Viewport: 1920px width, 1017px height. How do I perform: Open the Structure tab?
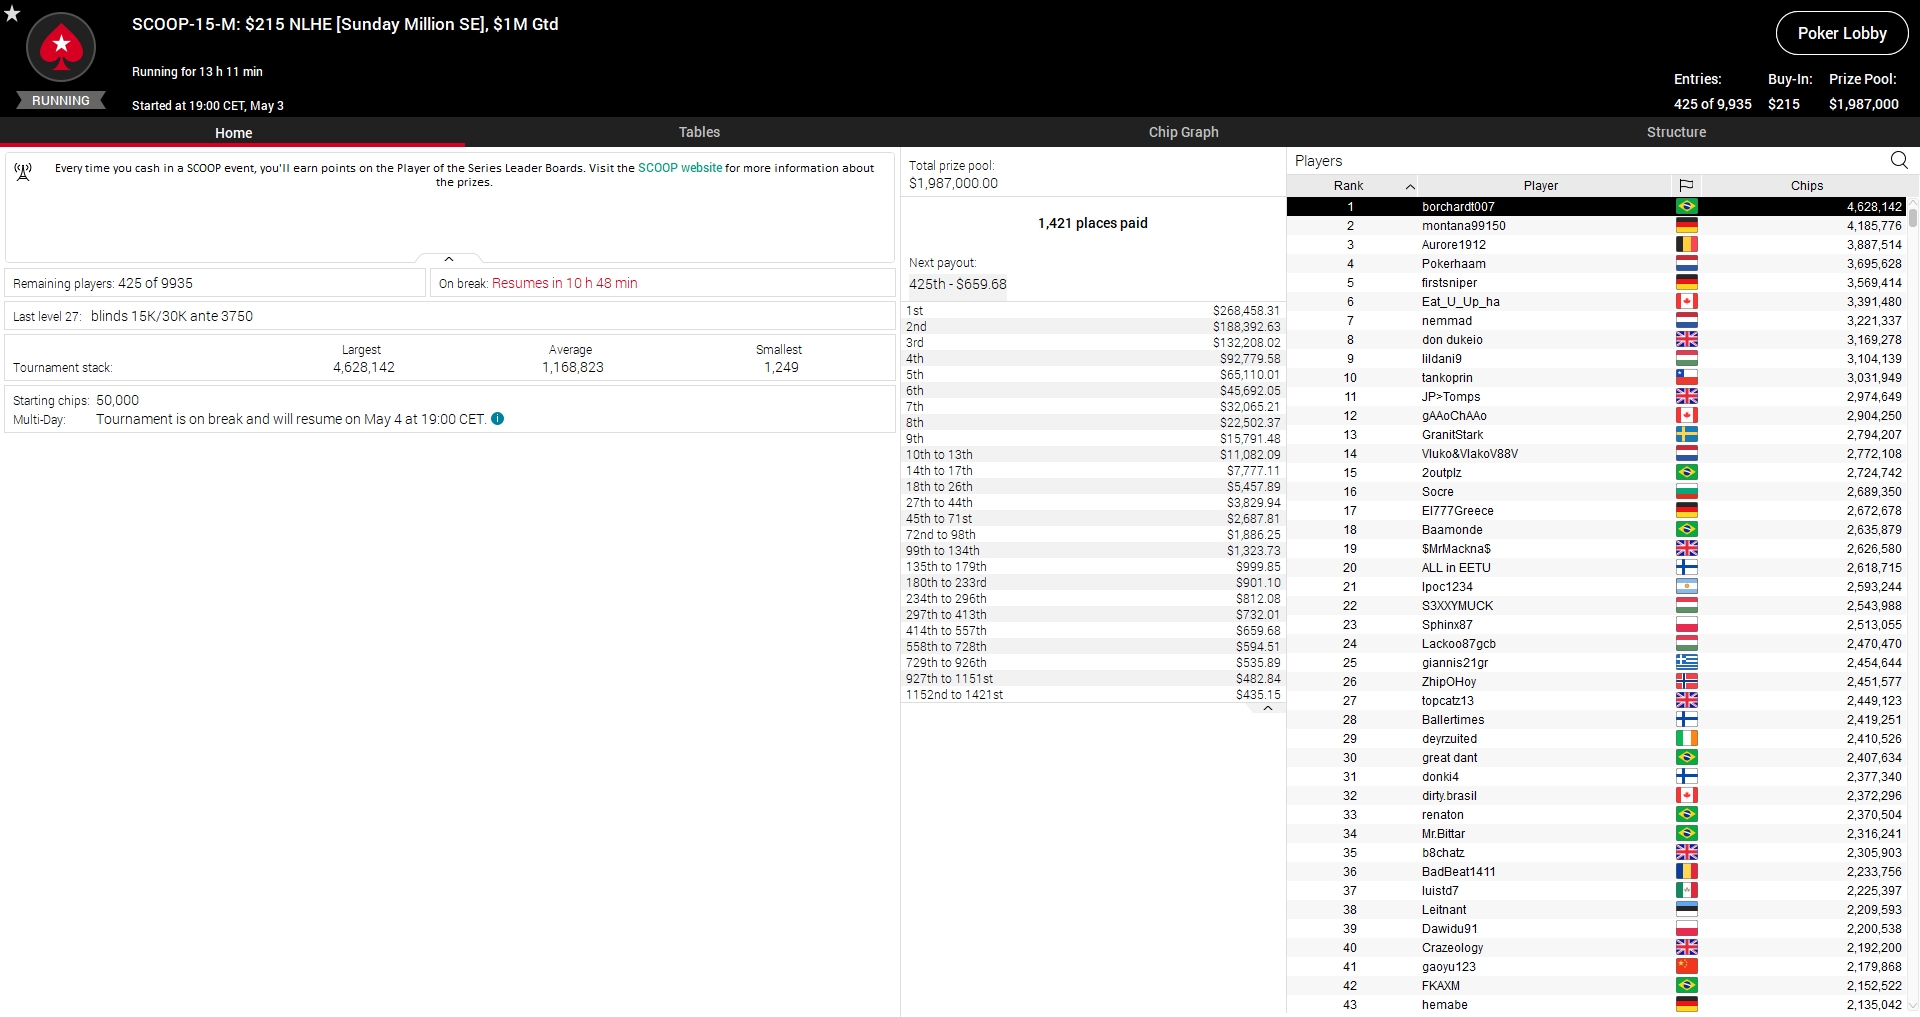(x=1676, y=132)
